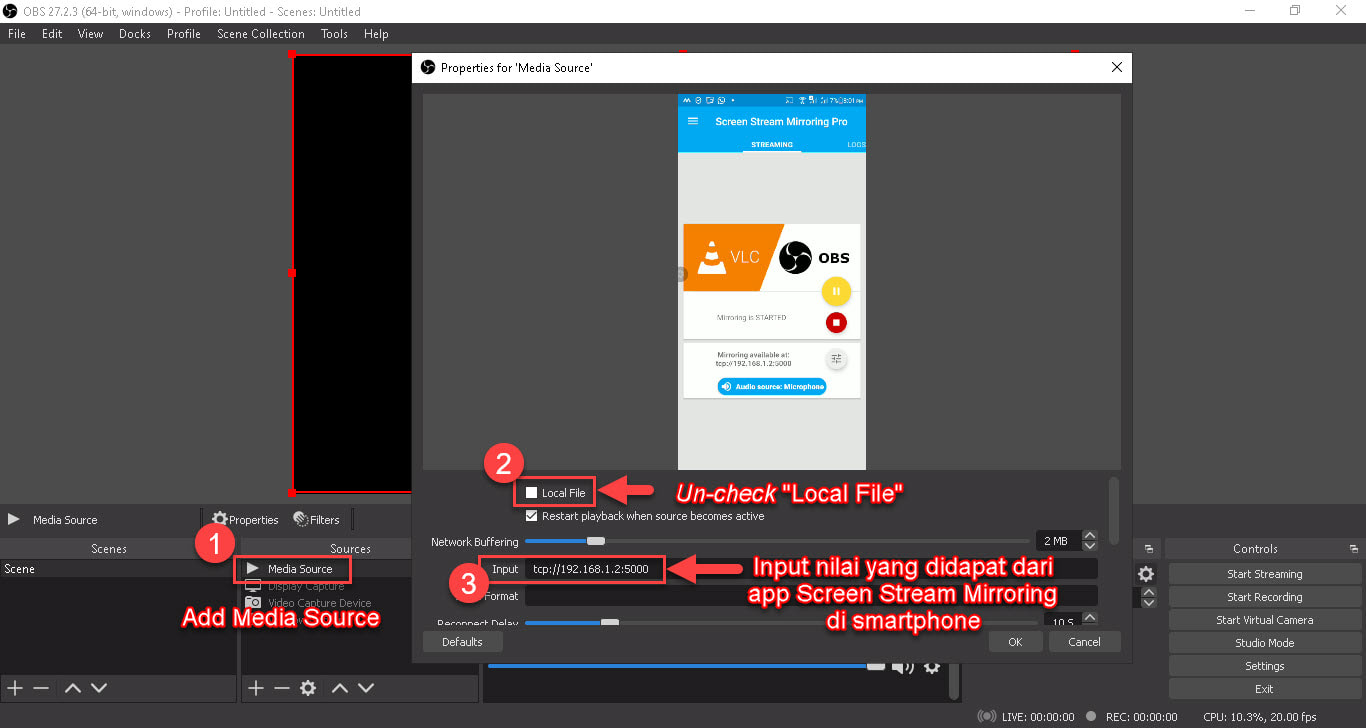Click the Defaults button

point(462,642)
